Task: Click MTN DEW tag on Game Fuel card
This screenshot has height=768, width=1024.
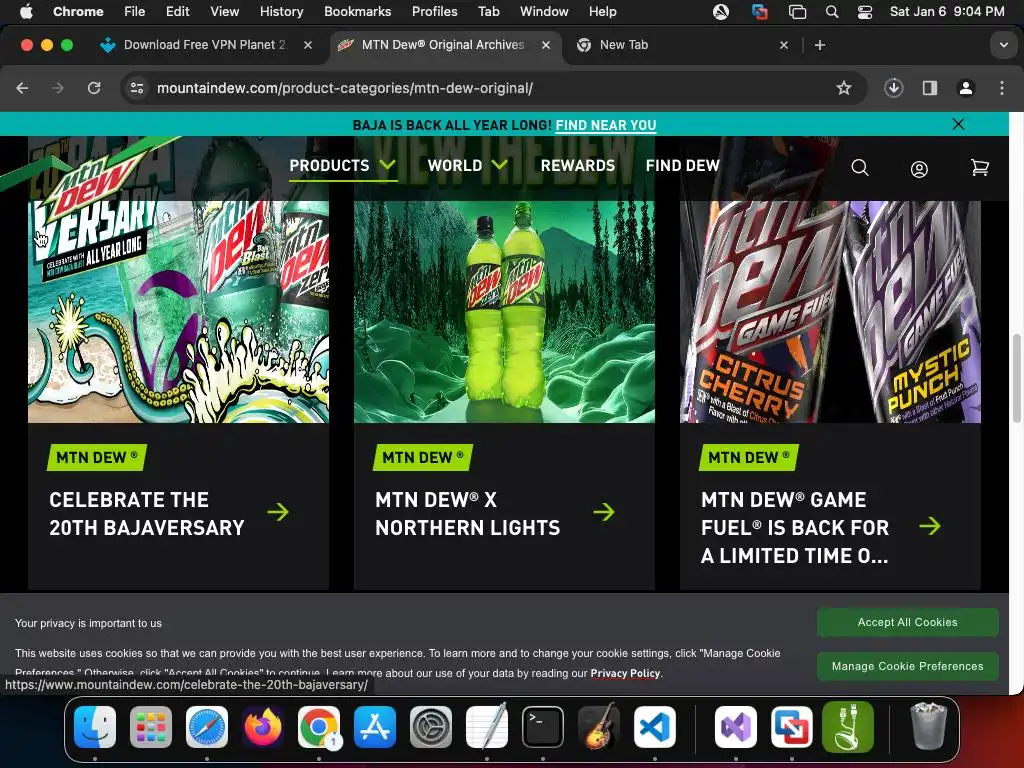Action: click(749, 458)
